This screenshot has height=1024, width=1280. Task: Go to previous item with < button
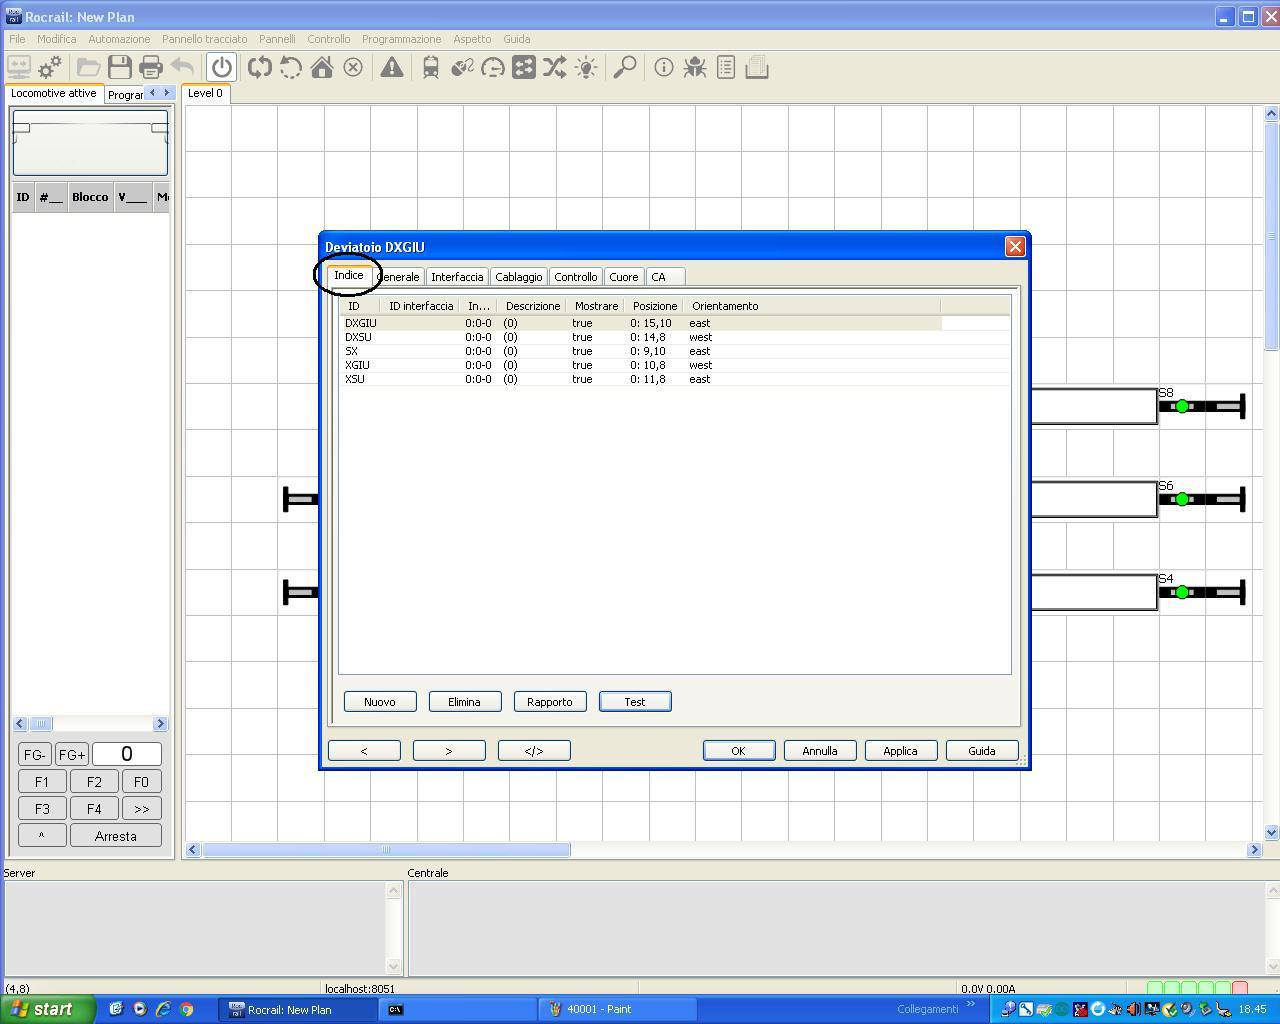click(x=364, y=751)
